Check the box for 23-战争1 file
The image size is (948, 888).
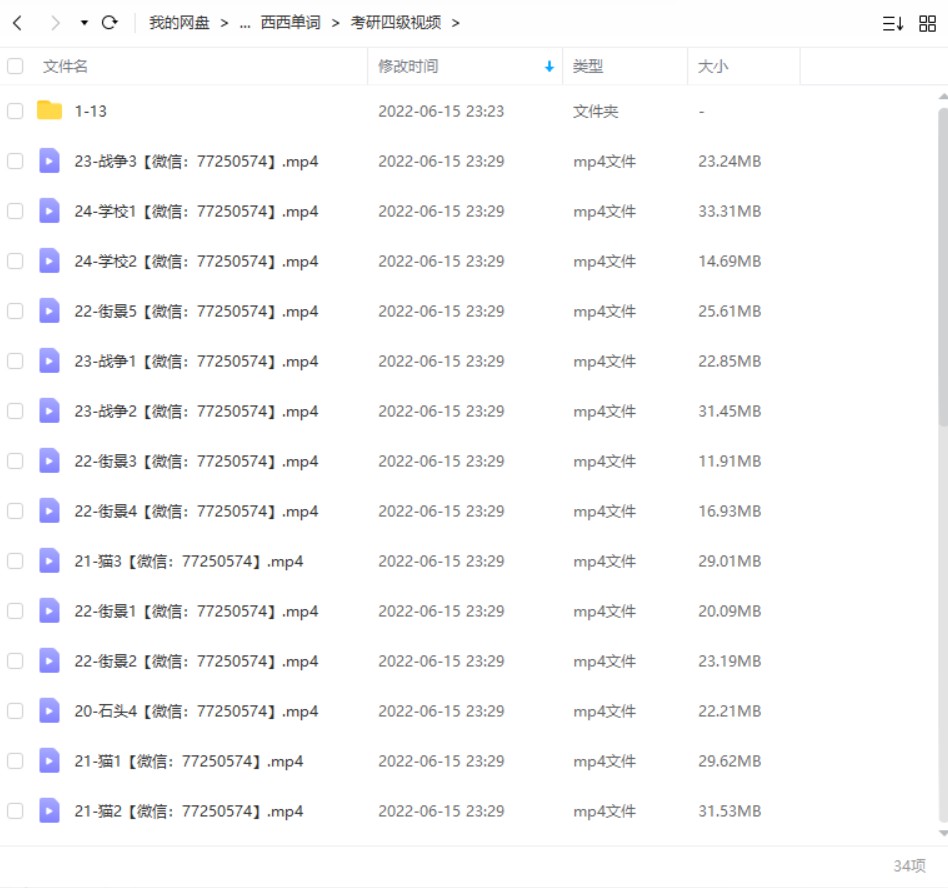15,361
